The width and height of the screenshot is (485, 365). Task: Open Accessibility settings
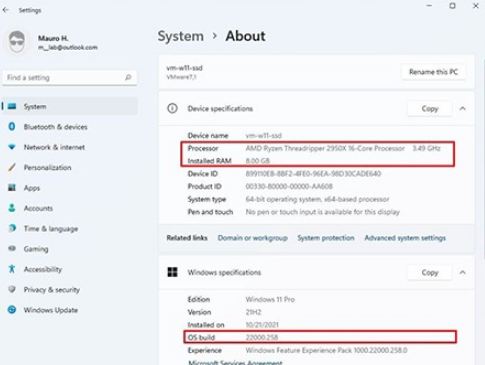coord(43,269)
